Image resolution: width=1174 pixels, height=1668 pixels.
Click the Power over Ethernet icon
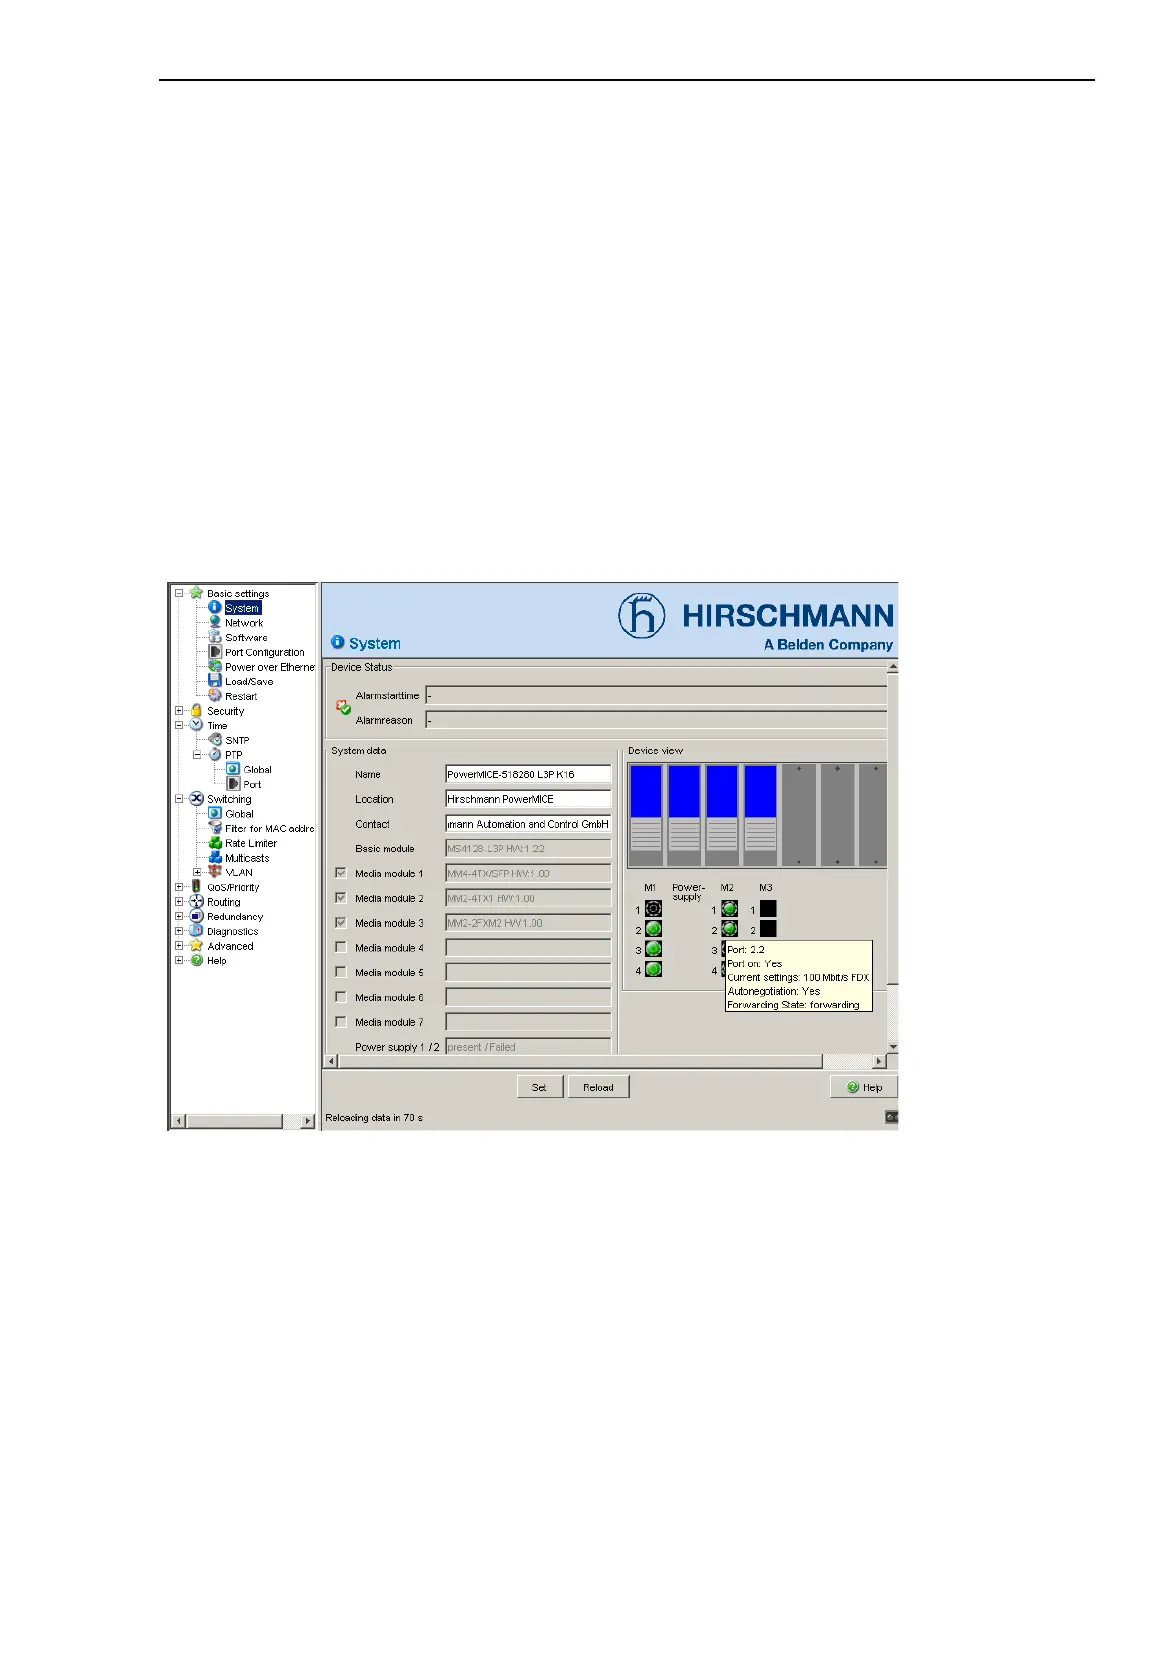point(214,666)
